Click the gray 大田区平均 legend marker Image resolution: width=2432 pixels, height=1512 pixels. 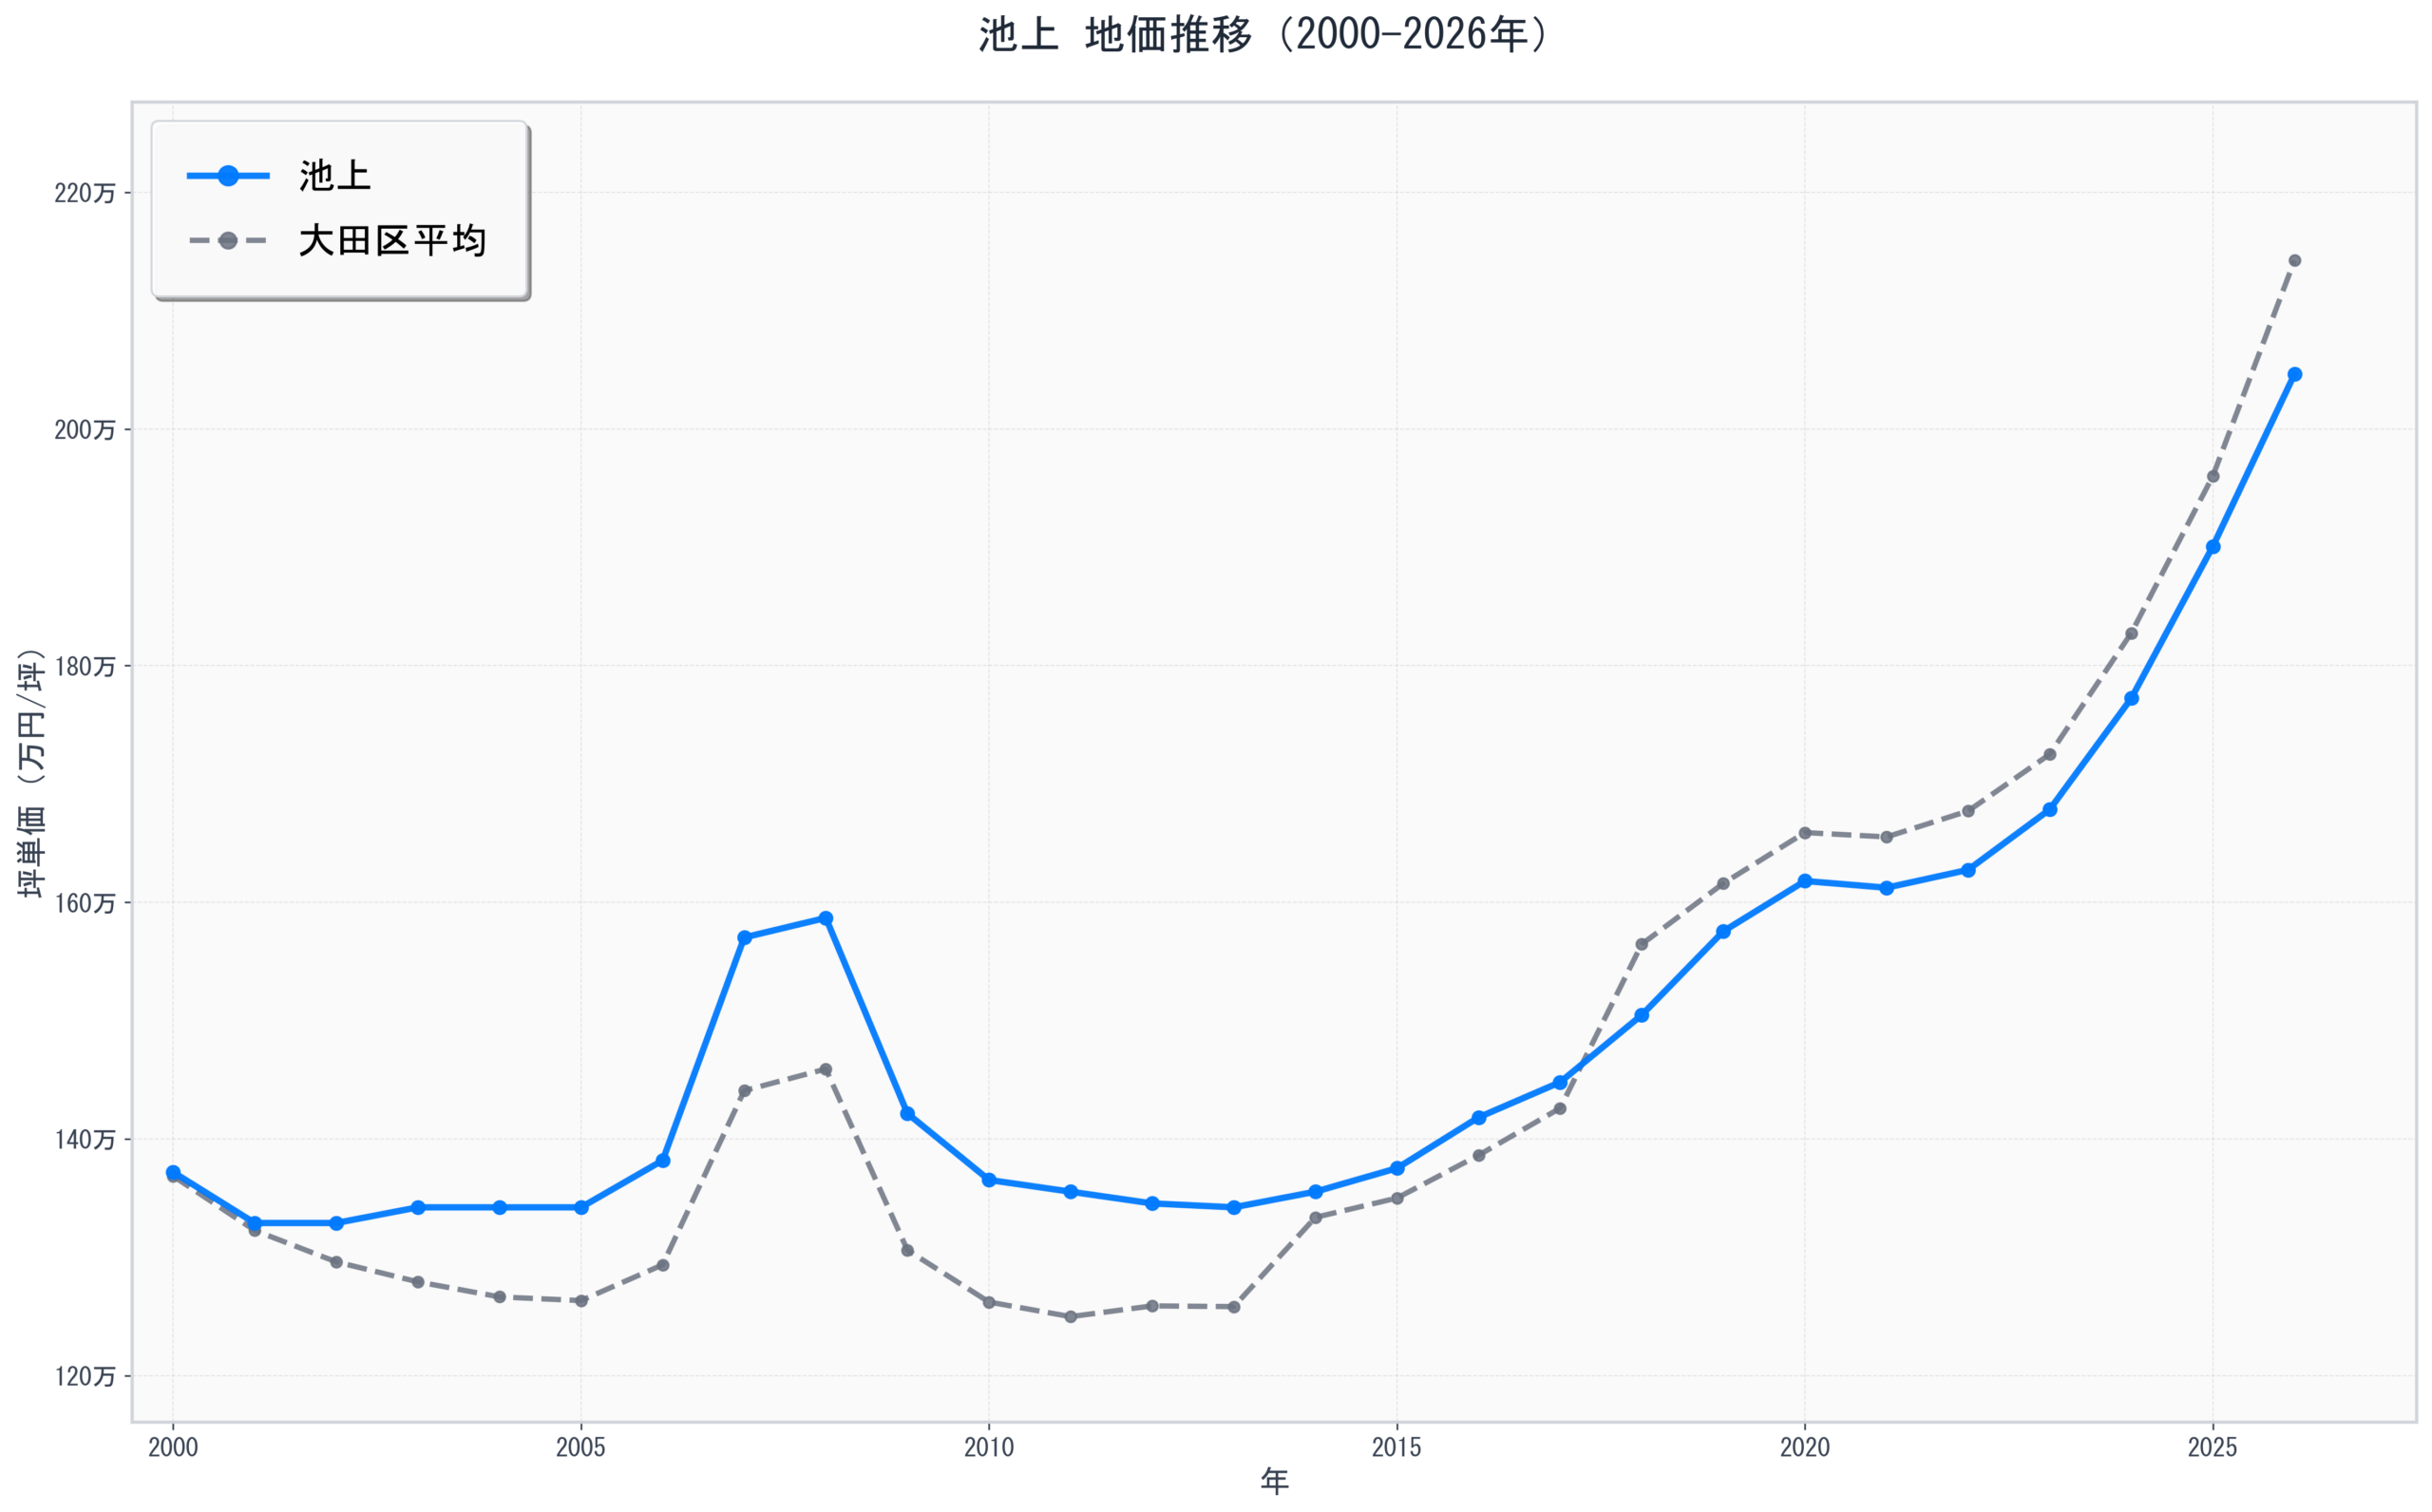228,241
